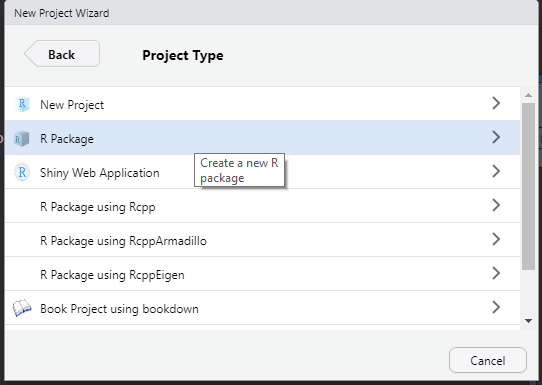Pick R Package using RcppEigen

[x=262, y=274]
